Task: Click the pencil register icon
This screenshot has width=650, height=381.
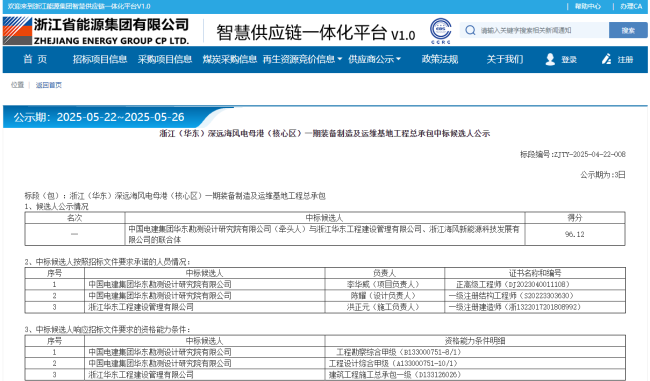Action: coord(606,59)
